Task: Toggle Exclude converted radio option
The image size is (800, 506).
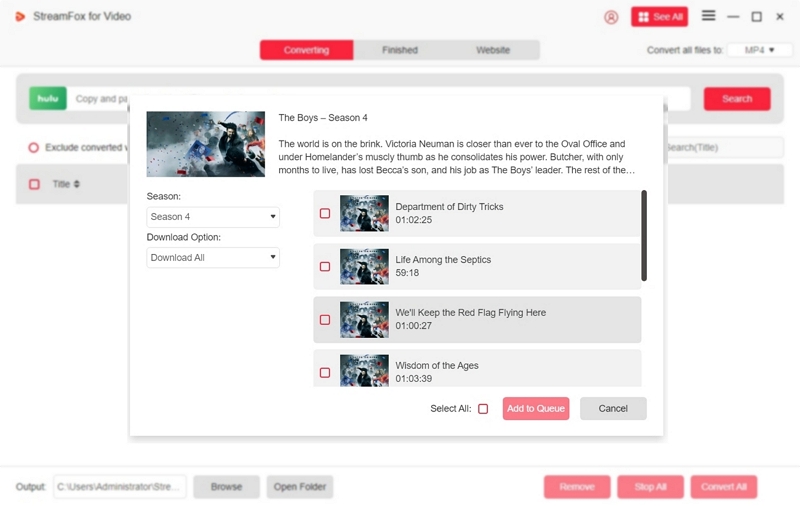Action: click(x=34, y=147)
